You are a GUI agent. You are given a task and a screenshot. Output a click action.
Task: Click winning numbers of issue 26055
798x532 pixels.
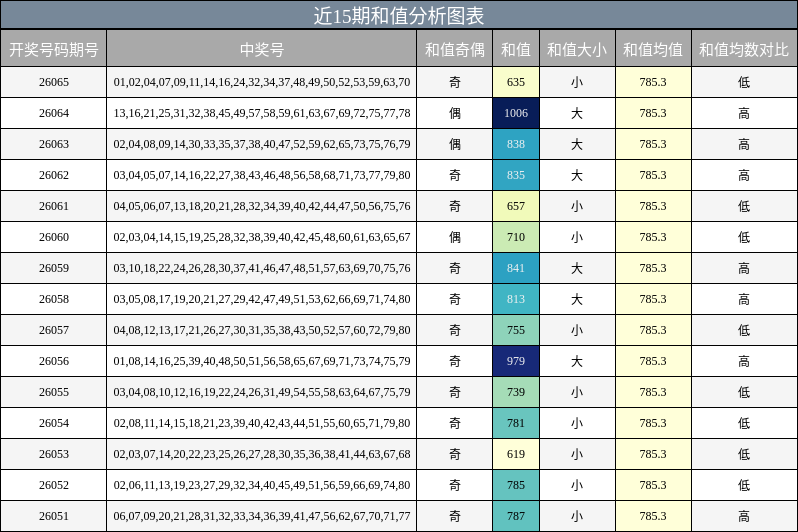[x=262, y=392]
